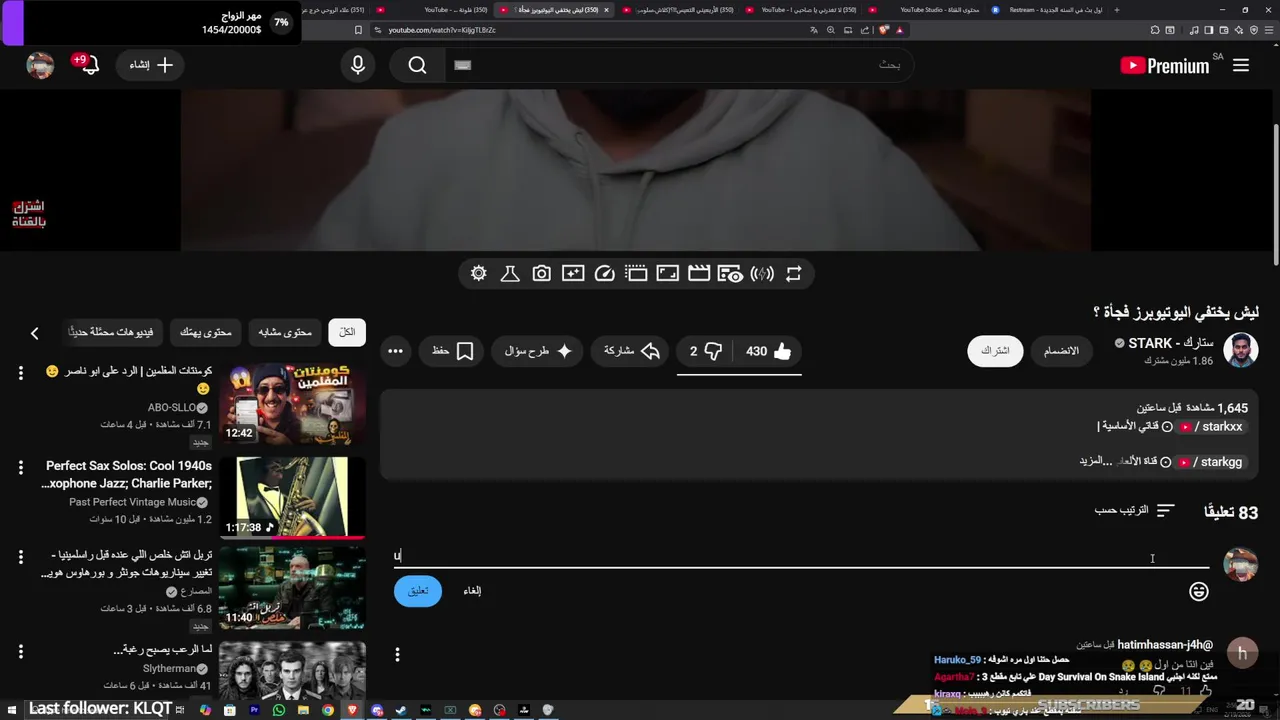Click the dotted-frame cinema mode icon
Screen dimensions: 1280x720
636,273
